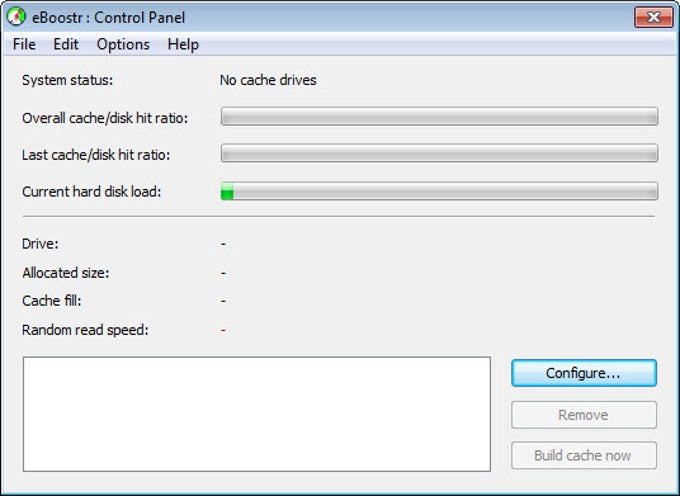Open the Options menu

(x=123, y=44)
